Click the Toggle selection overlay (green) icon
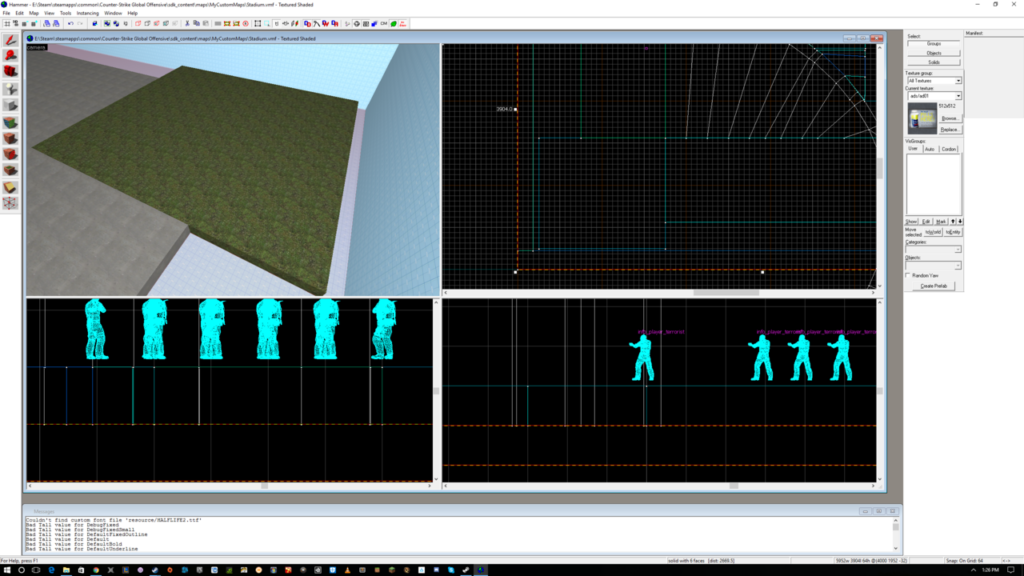The image size is (1024, 576). click(394, 24)
